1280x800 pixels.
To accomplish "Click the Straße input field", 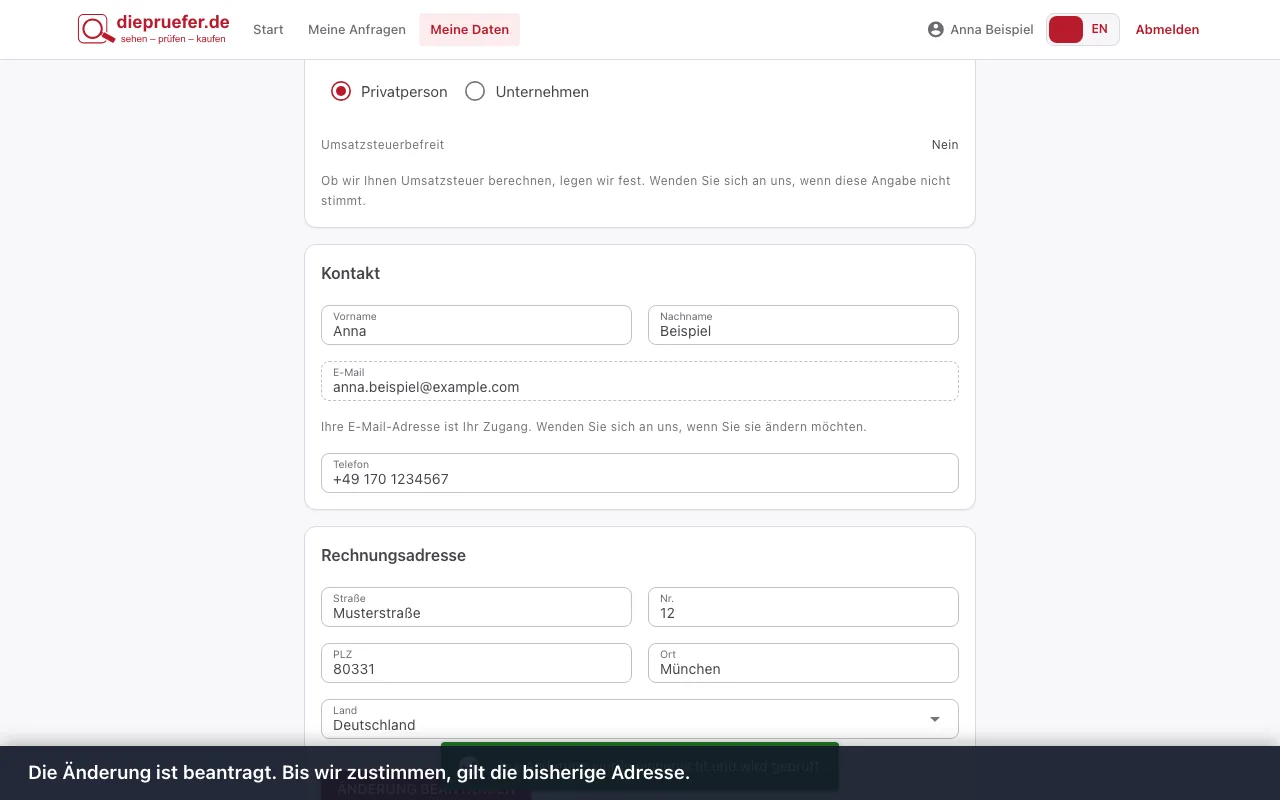I will pos(476,607).
